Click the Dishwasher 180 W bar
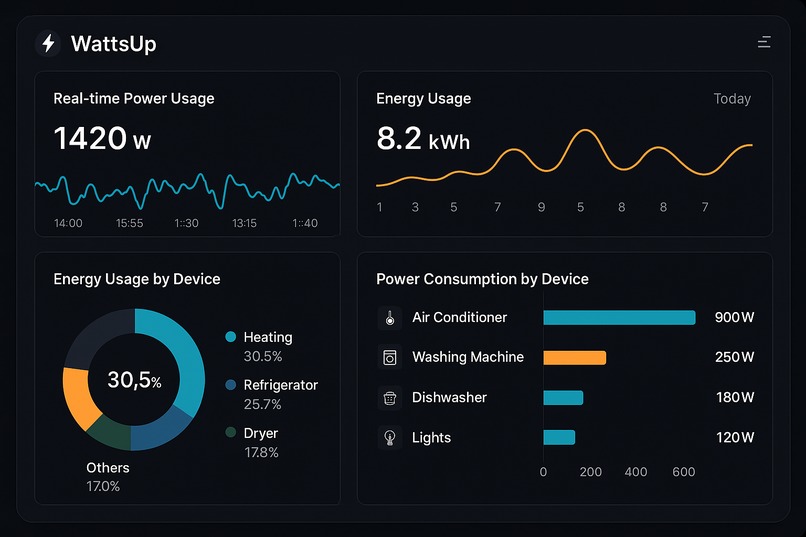The height and width of the screenshot is (537, 806). click(x=563, y=398)
